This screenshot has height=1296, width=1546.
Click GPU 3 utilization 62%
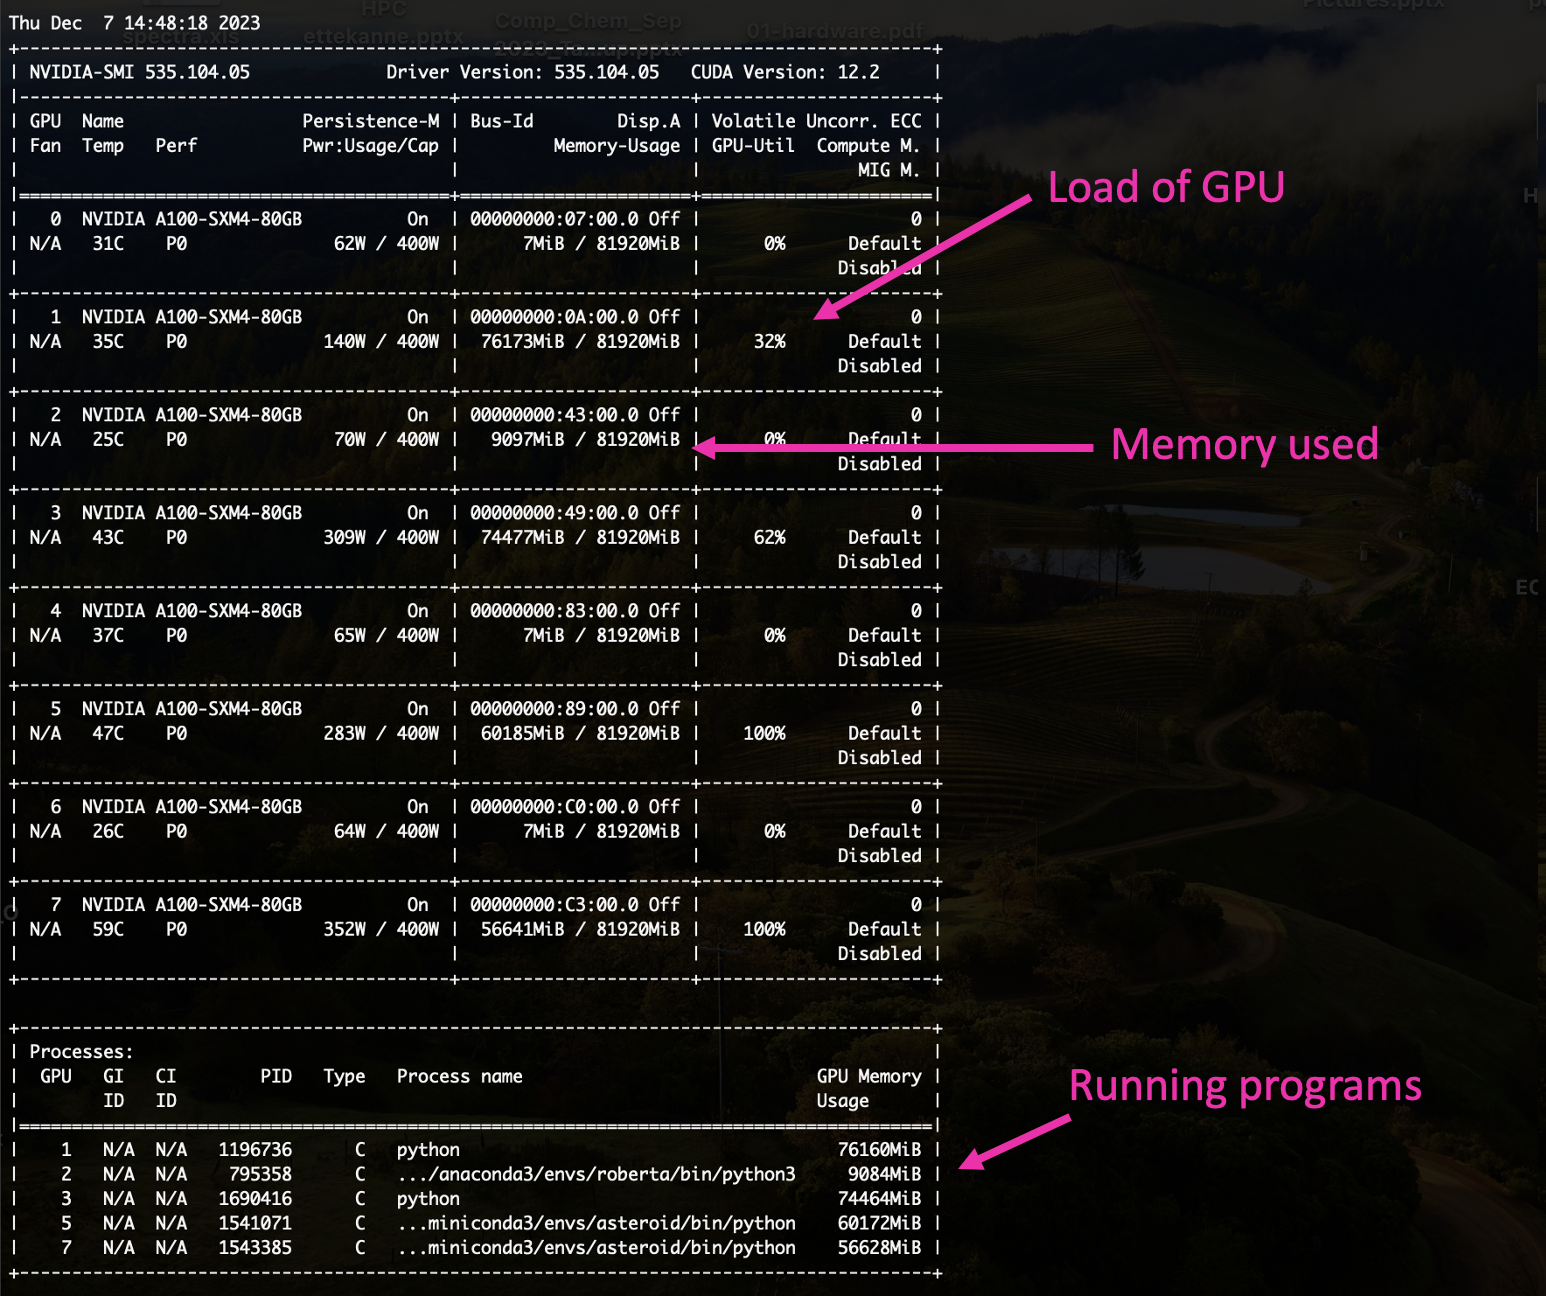click(770, 537)
